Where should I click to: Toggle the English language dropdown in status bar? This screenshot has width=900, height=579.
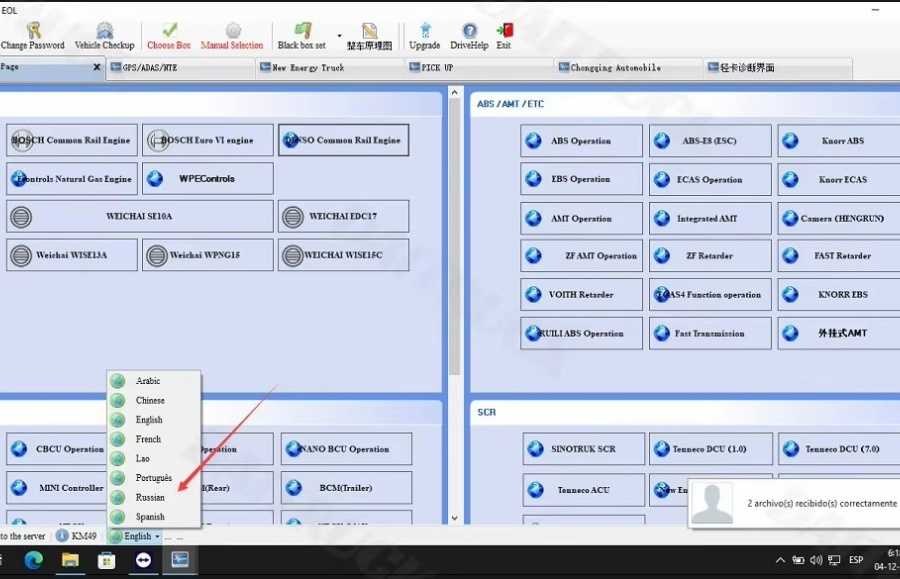[x=135, y=536]
